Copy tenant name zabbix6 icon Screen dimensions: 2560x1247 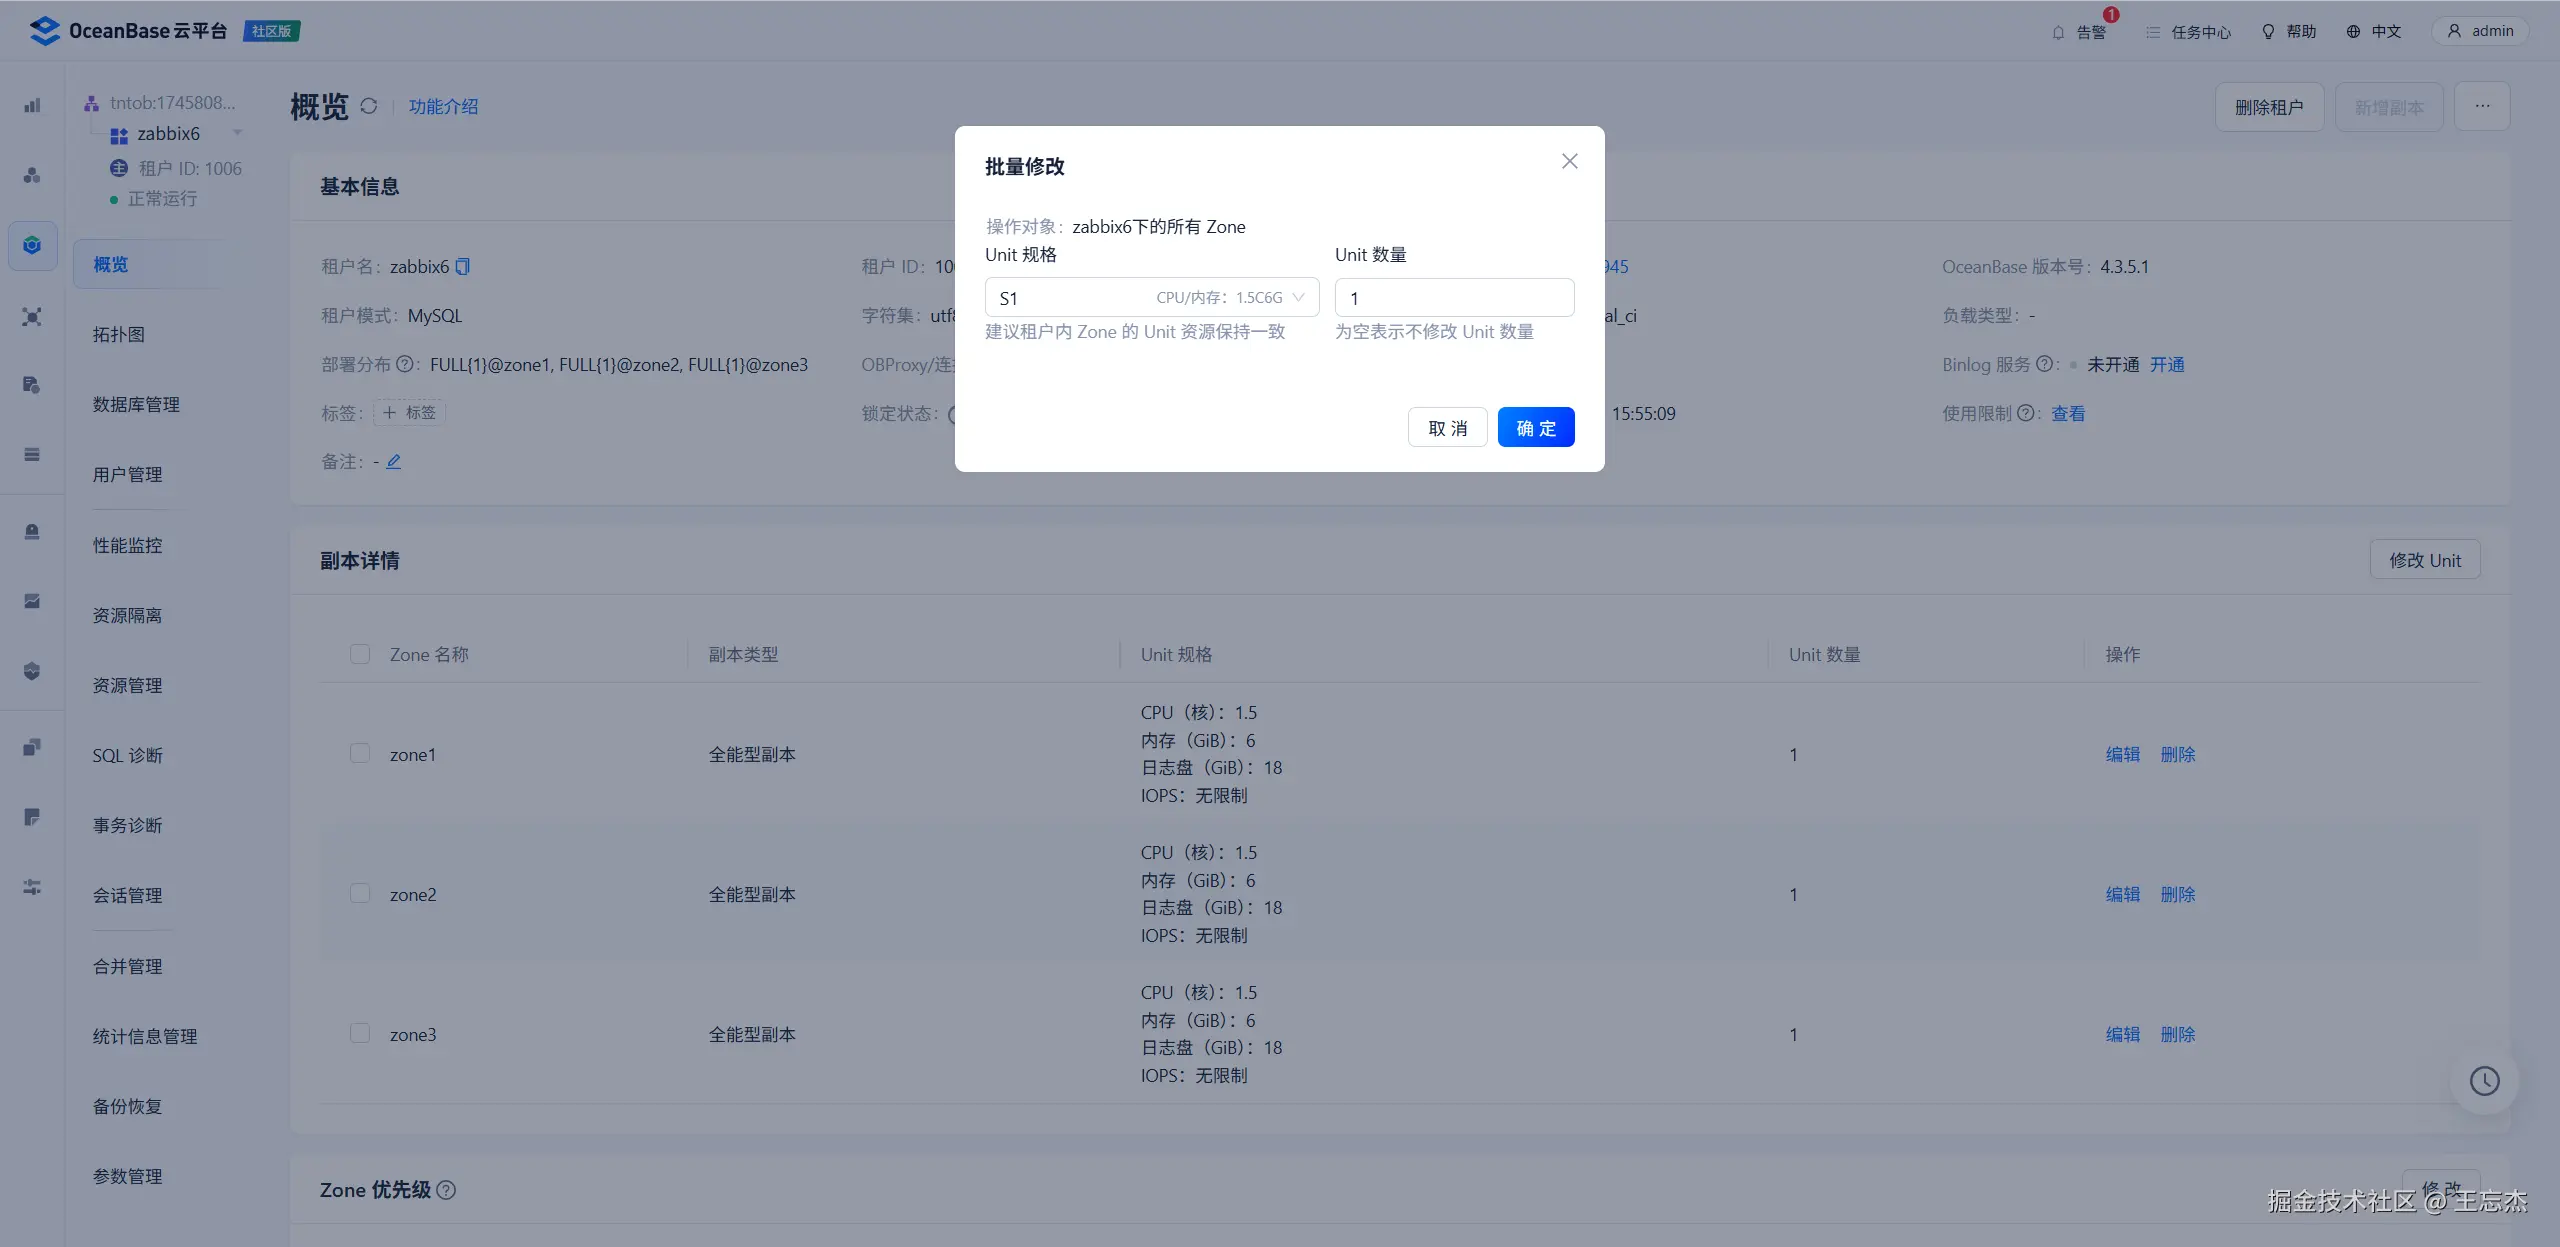tap(463, 267)
